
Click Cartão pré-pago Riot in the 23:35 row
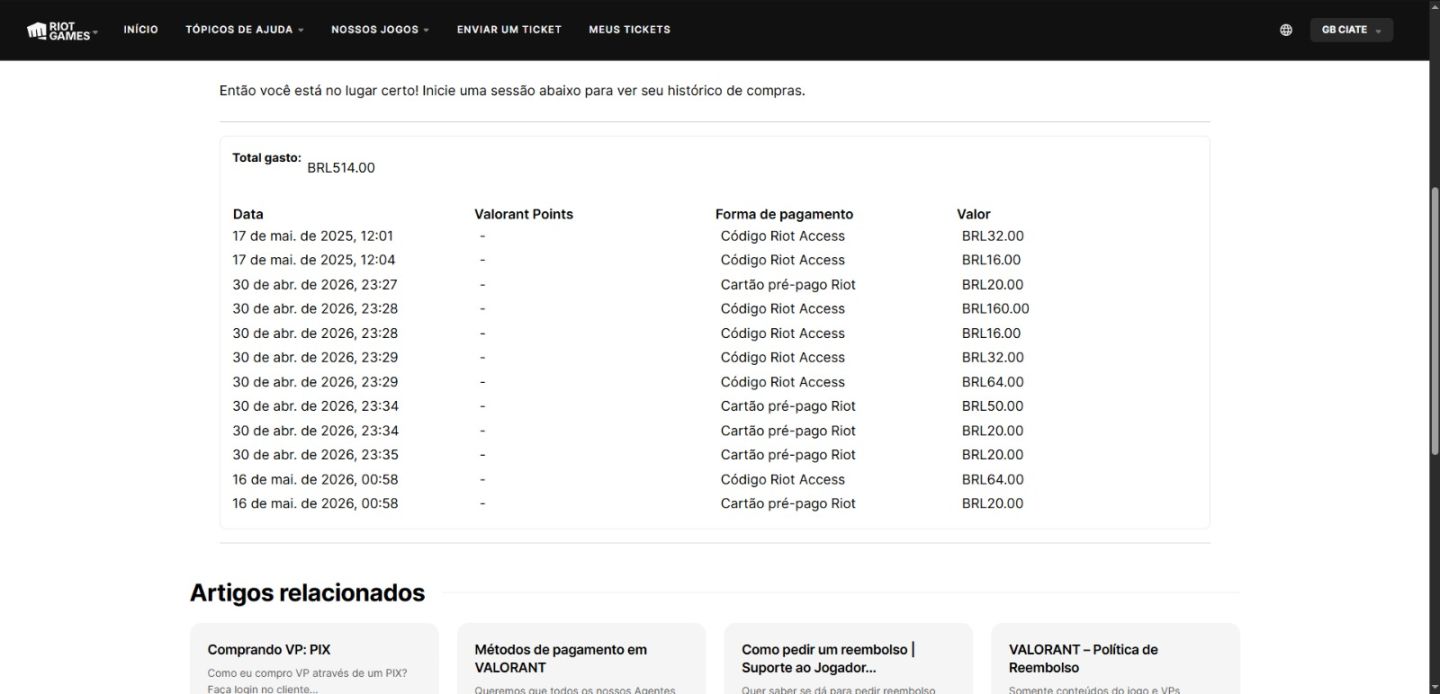click(788, 455)
